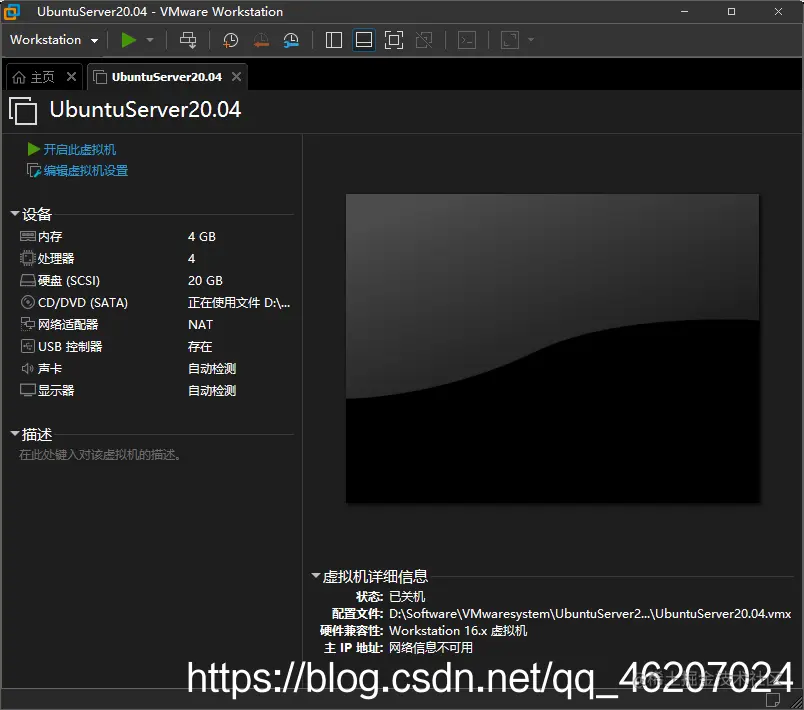Viewport: 804px width, 710px height.
Task: Toggle the thumbnail bar view icon
Action: click(364, 40)
